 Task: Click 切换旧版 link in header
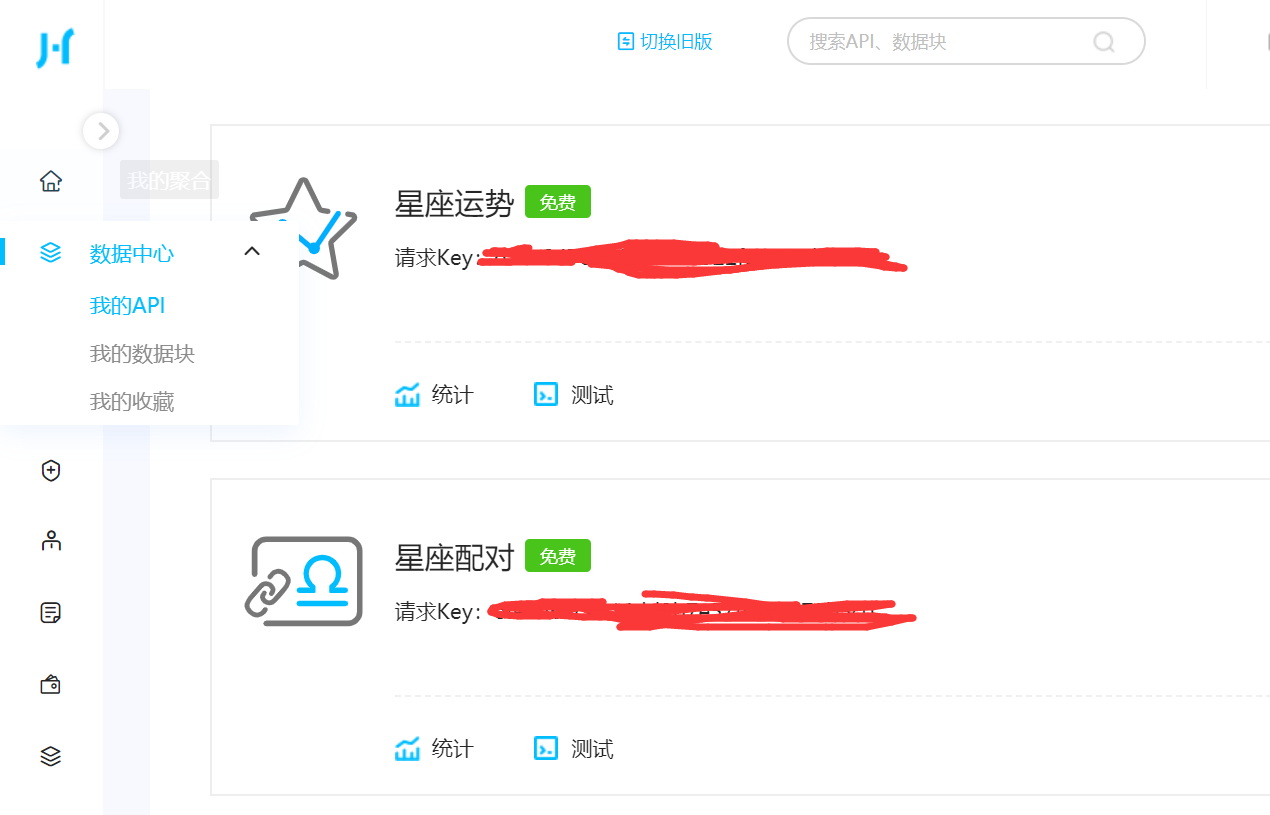tap(665, 41)
